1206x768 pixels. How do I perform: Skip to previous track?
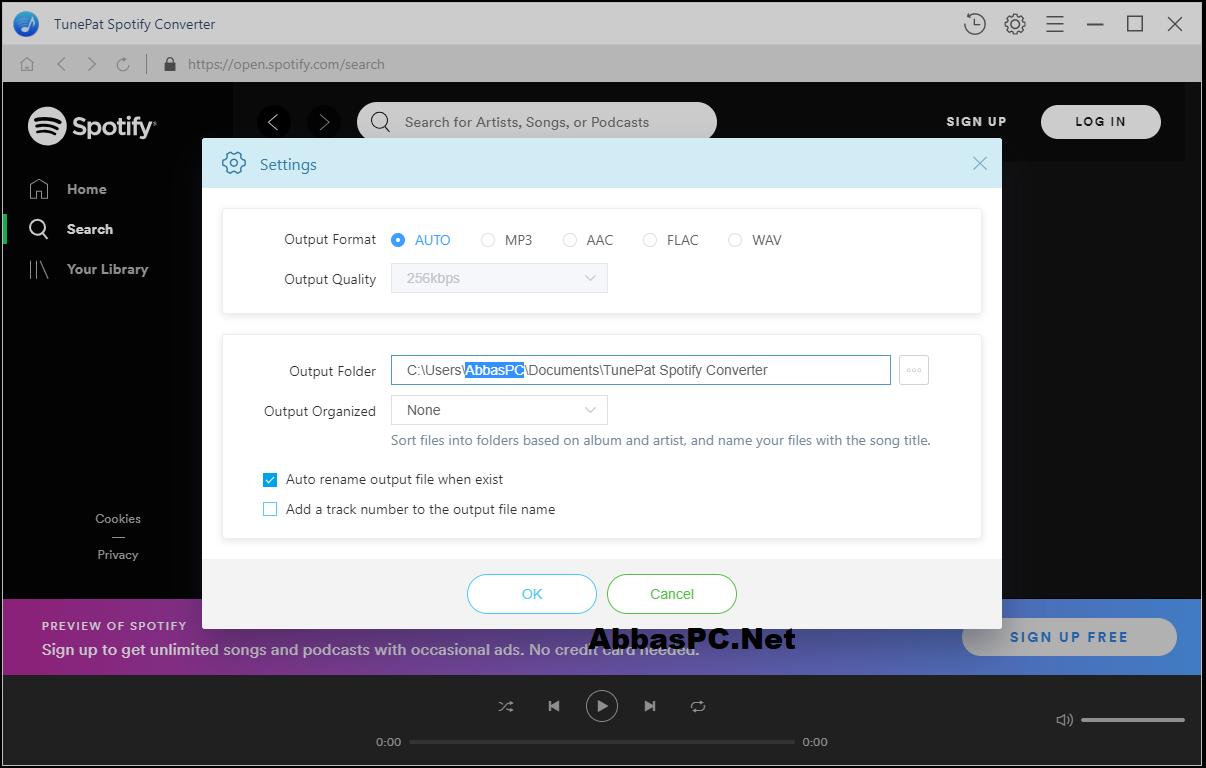point(554,706)
